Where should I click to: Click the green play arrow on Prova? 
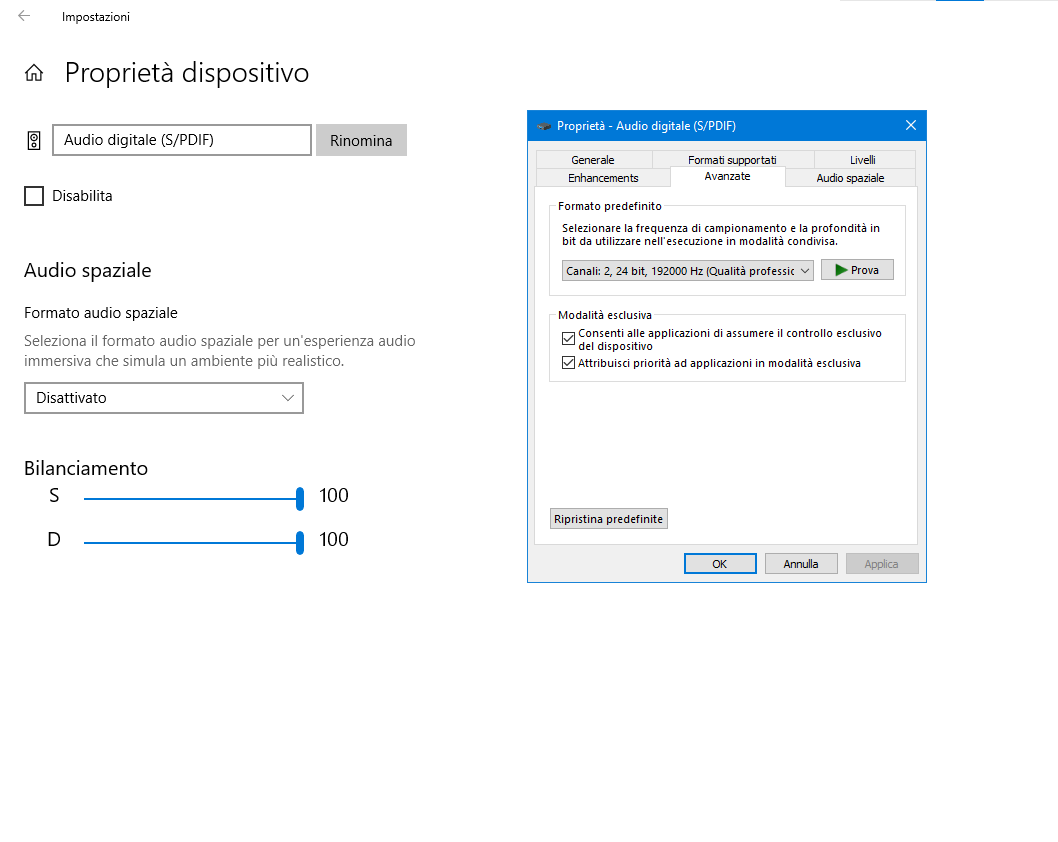pyautogui.click(x=841, y=270)
